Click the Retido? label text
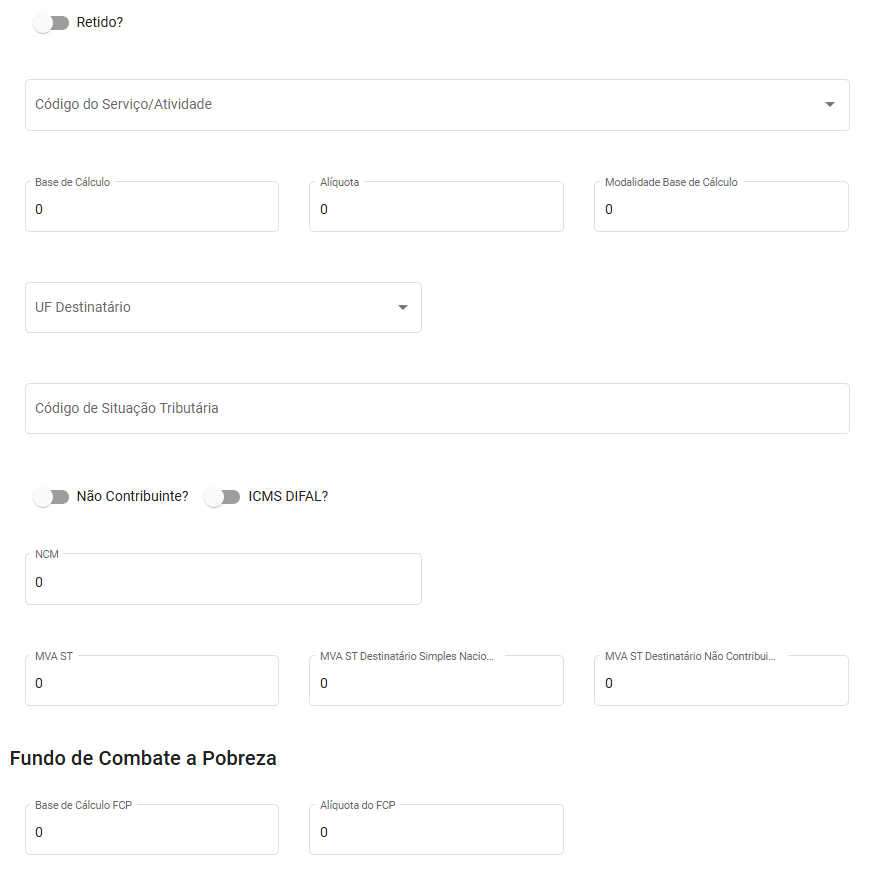This screenshot has width=880, height=883. [100, 22]
